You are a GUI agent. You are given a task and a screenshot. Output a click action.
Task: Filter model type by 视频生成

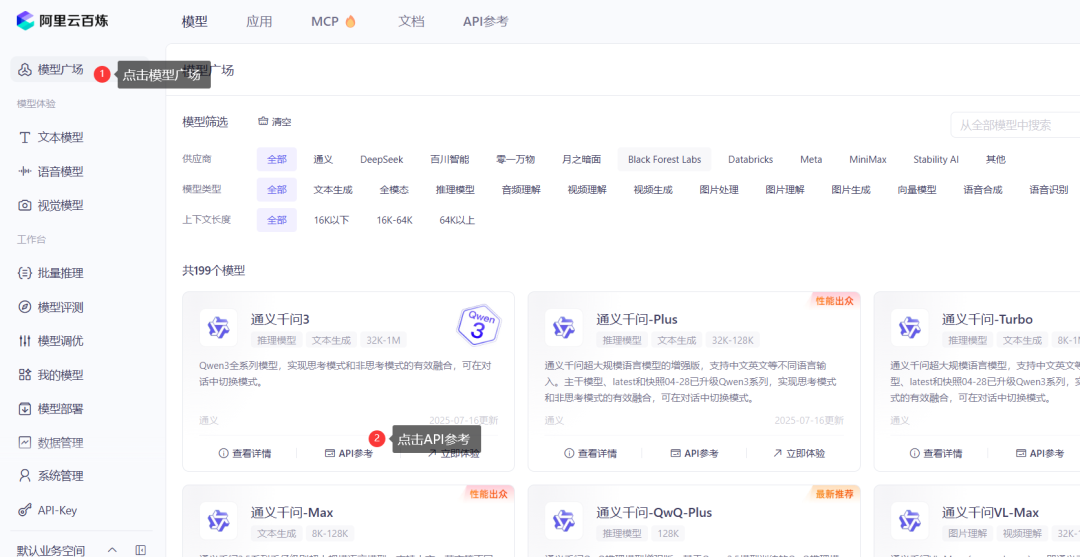click(653, 189)
